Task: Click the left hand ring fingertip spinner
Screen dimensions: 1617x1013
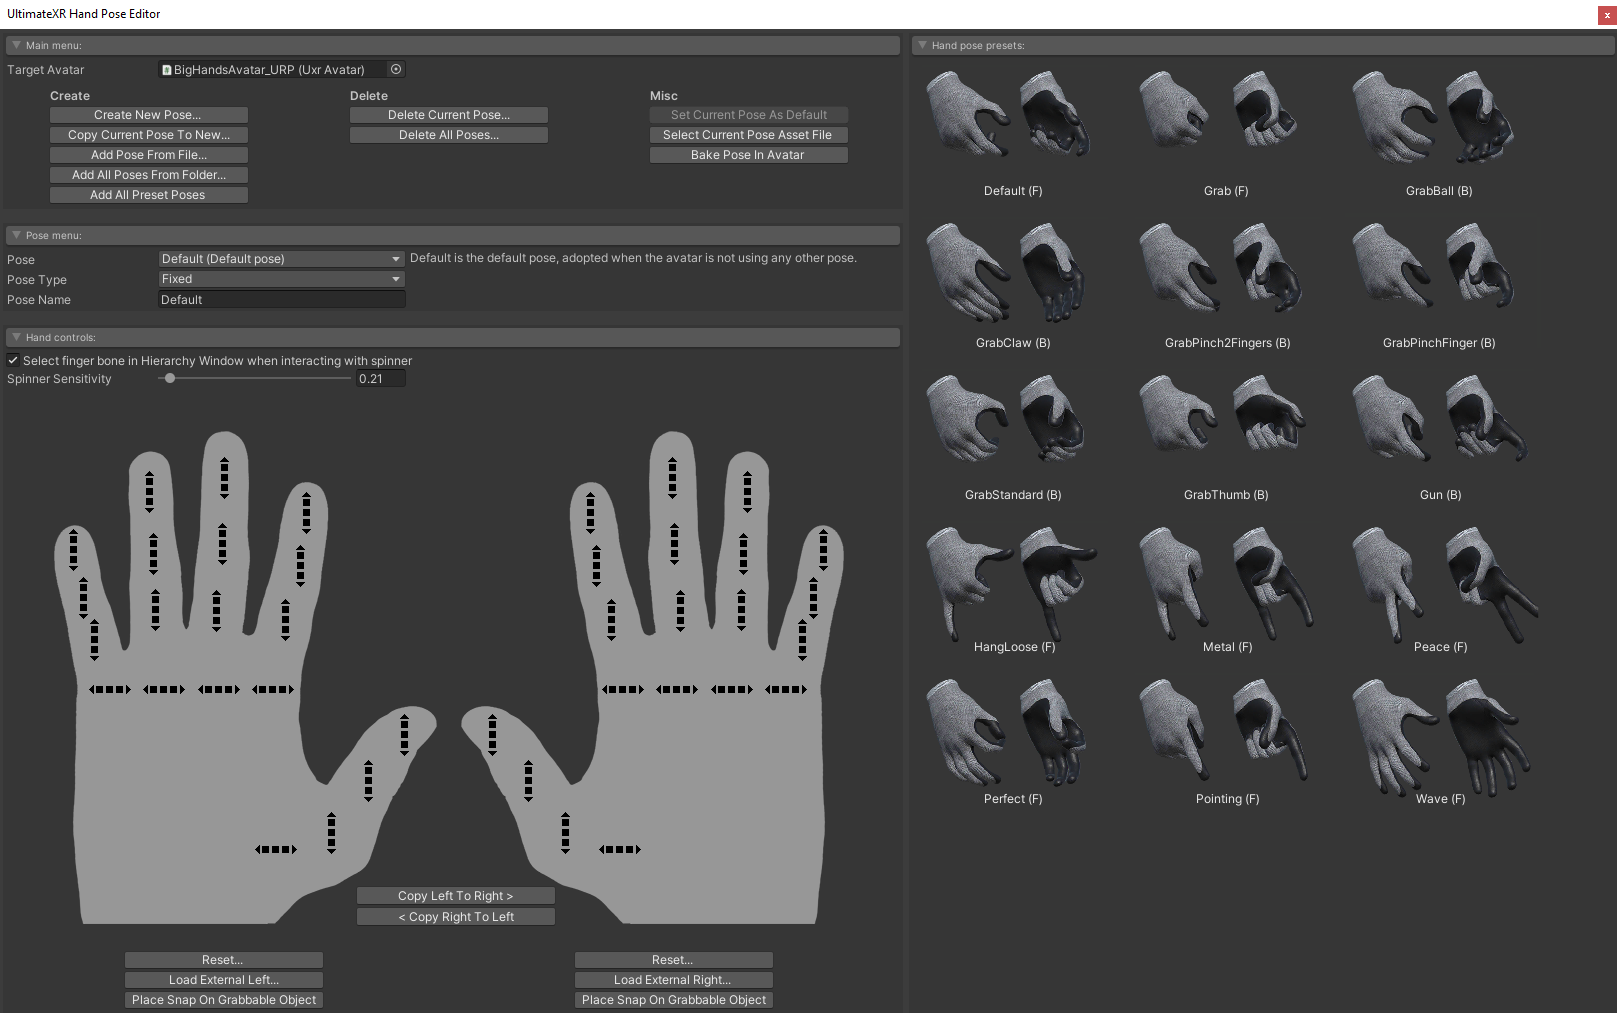Action: pyautogui.click(x=149, y=492)
